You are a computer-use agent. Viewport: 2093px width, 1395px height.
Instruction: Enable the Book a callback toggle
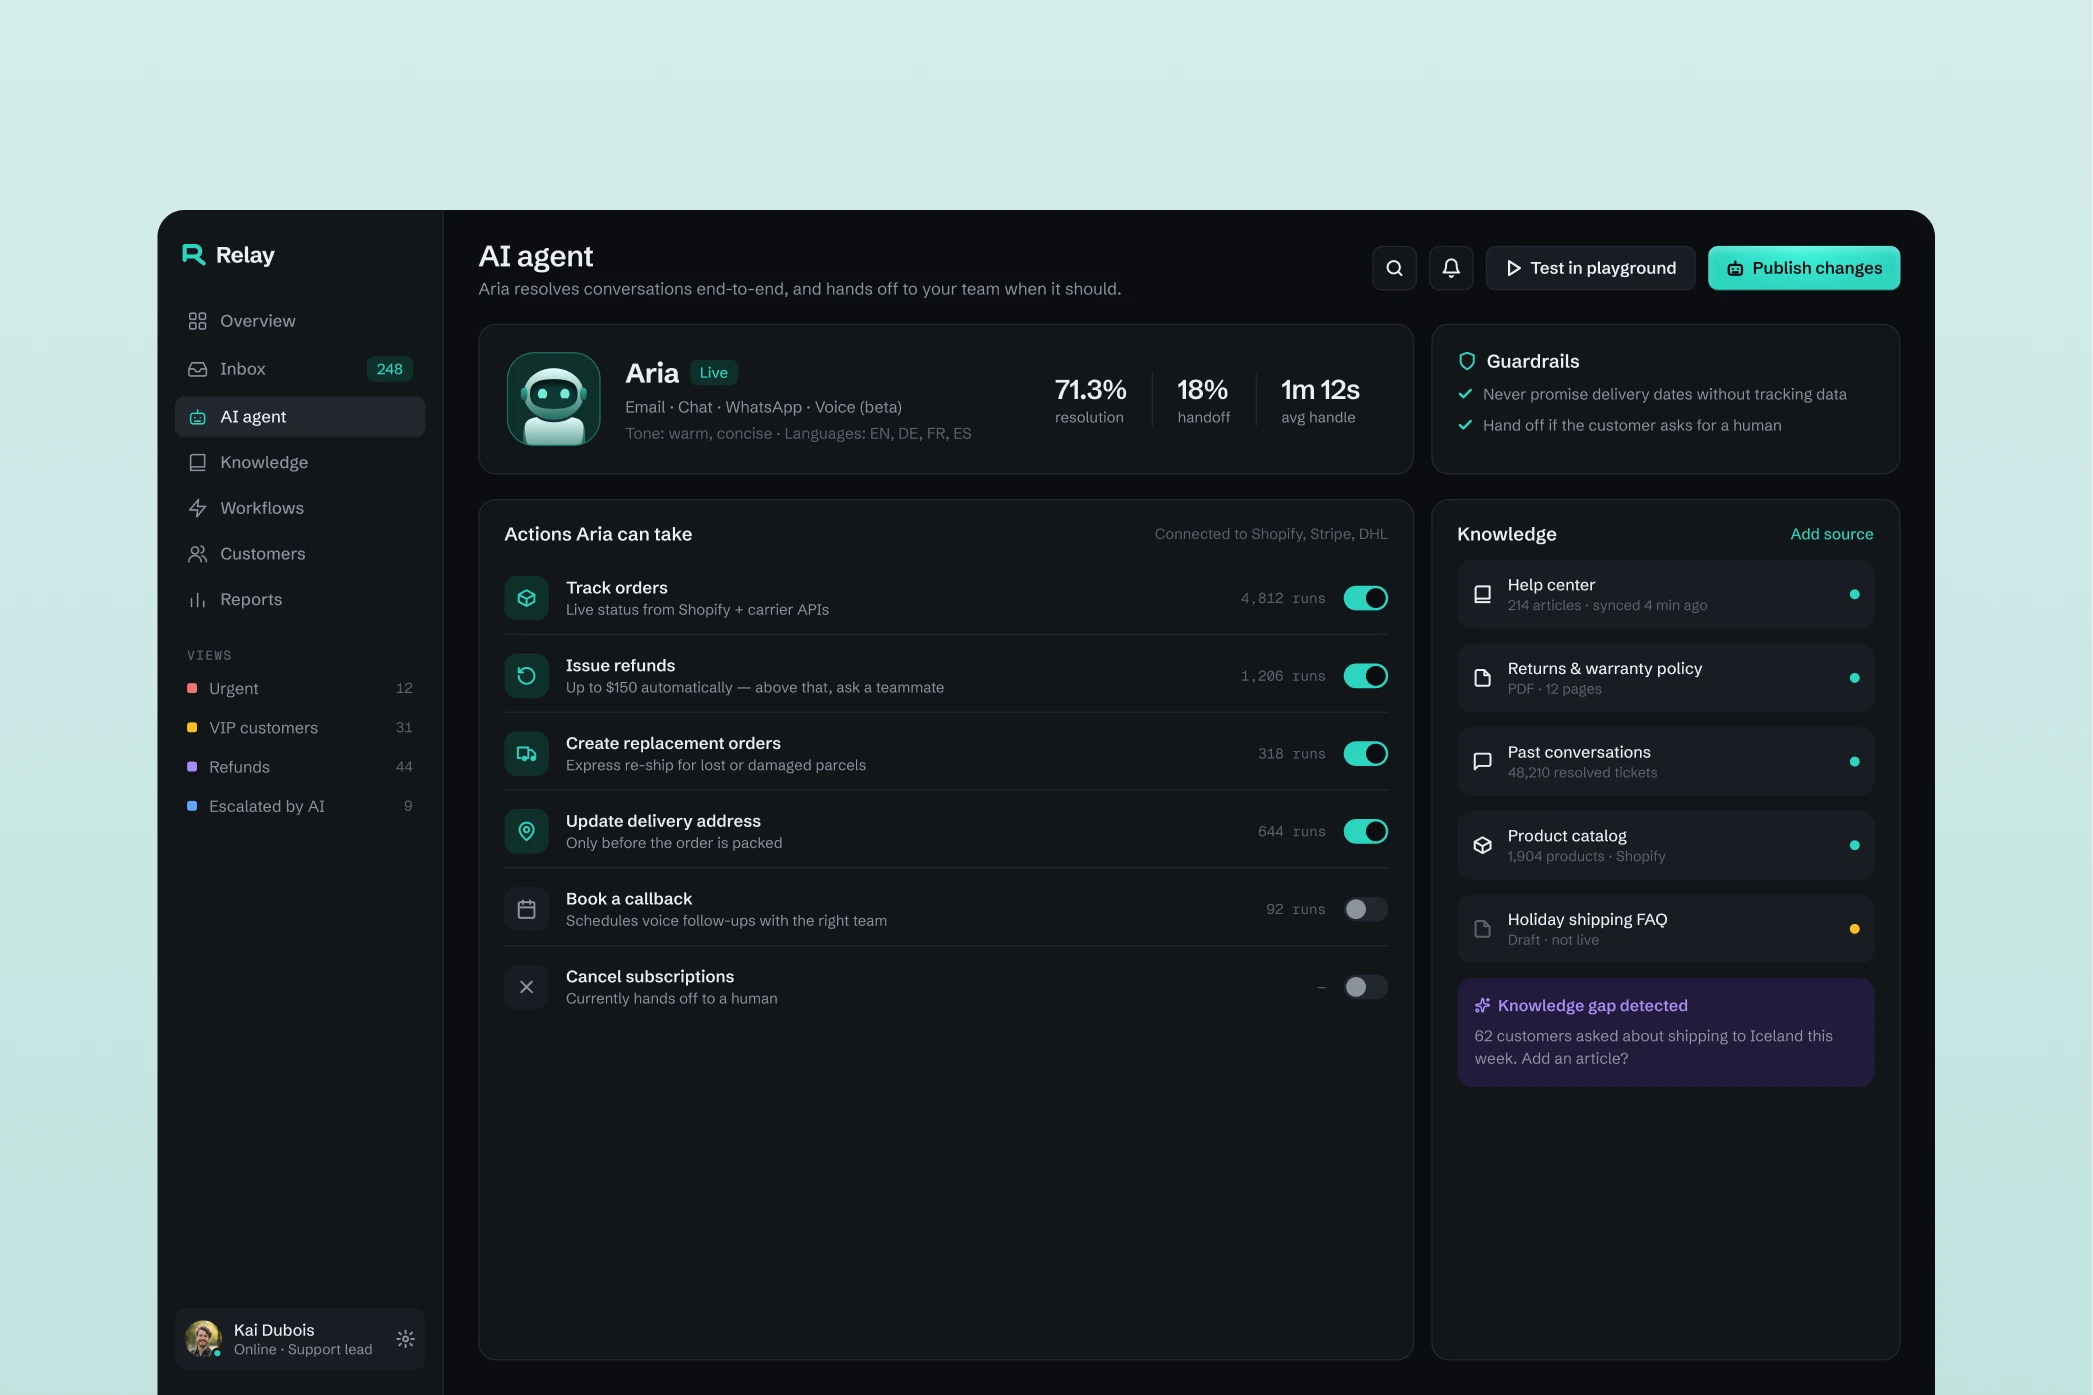coord(1365,909)
